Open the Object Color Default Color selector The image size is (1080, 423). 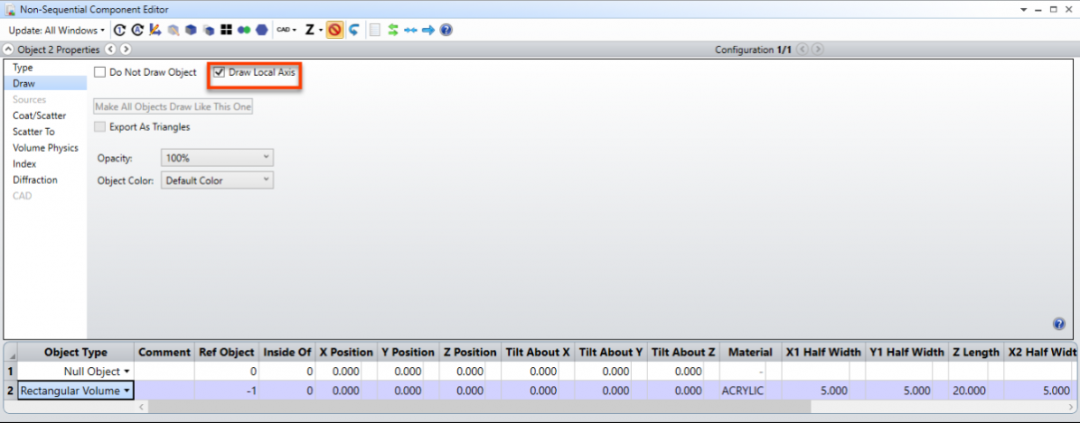pos(217,180)
